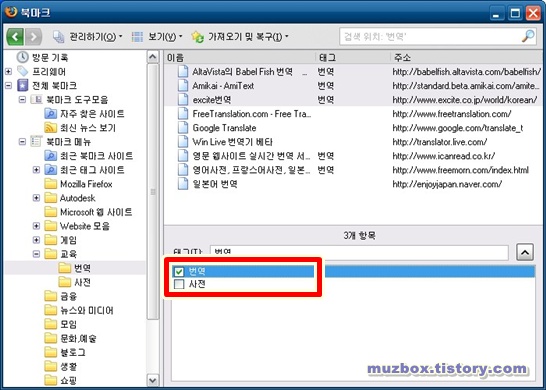This screenshot has width=546, height=390.
Task: Expand the 게임 folder
Action: click(36, 240)
